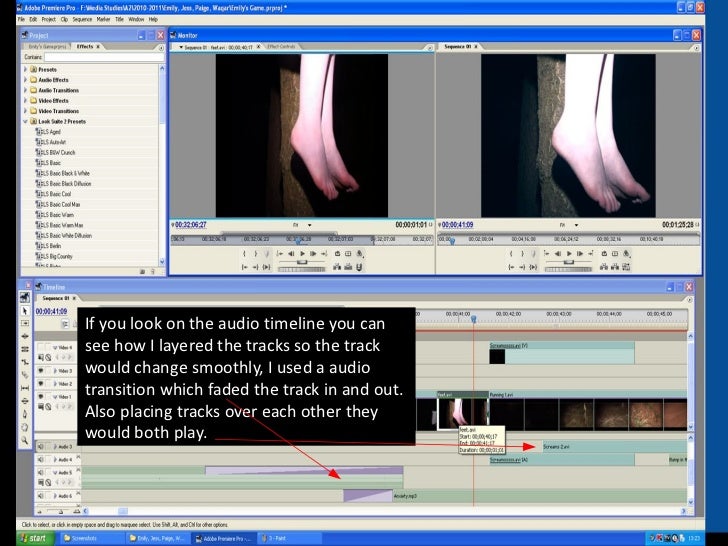The height and width of the screenshot is (546, 728).
Task: Collapse the Audio 5 track
Action: point(56,472)
